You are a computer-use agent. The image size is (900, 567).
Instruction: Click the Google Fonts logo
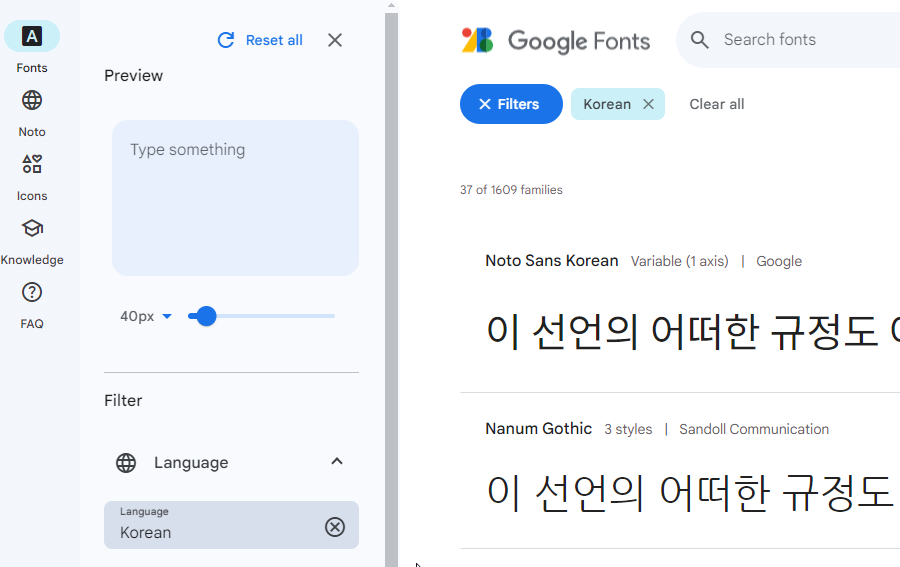pyautogui.click(x=556, y=41)
